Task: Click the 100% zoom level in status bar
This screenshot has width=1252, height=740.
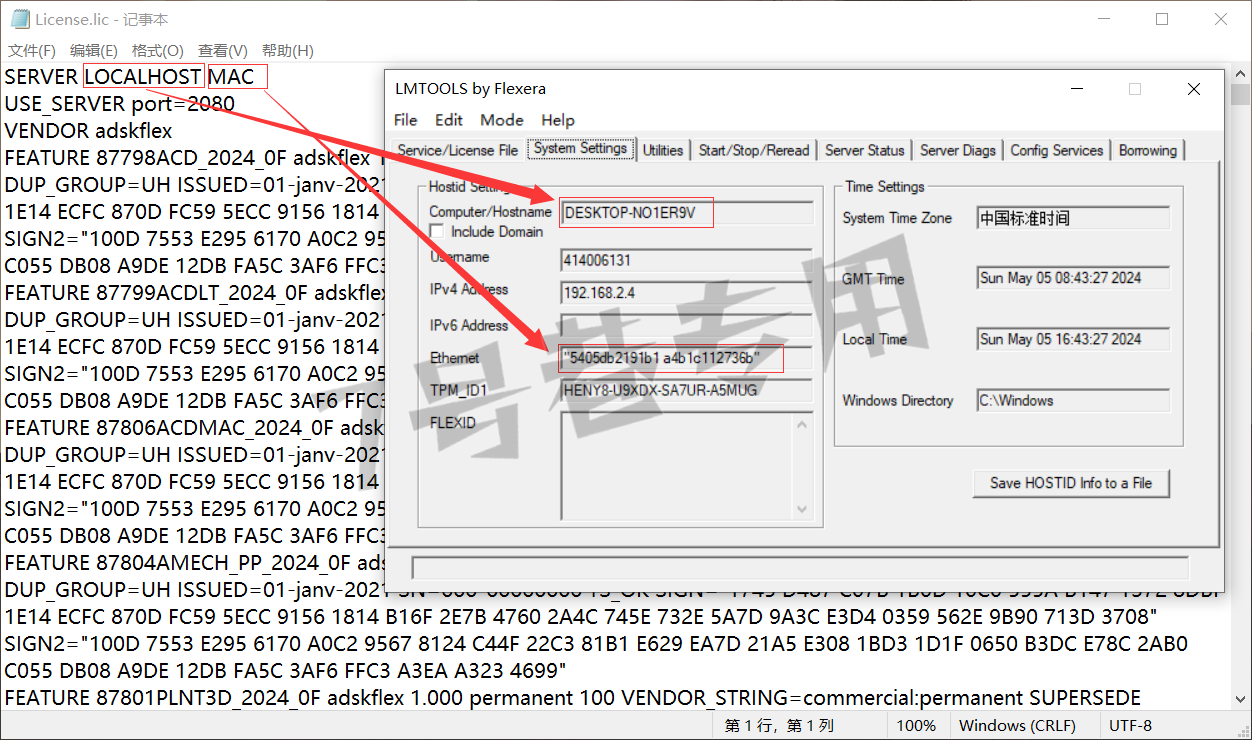Action: click(x=916, y=725)
